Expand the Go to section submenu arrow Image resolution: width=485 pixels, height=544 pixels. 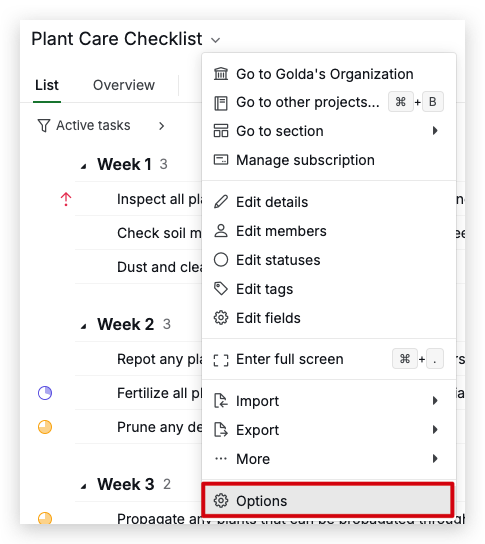click(435, 131)
